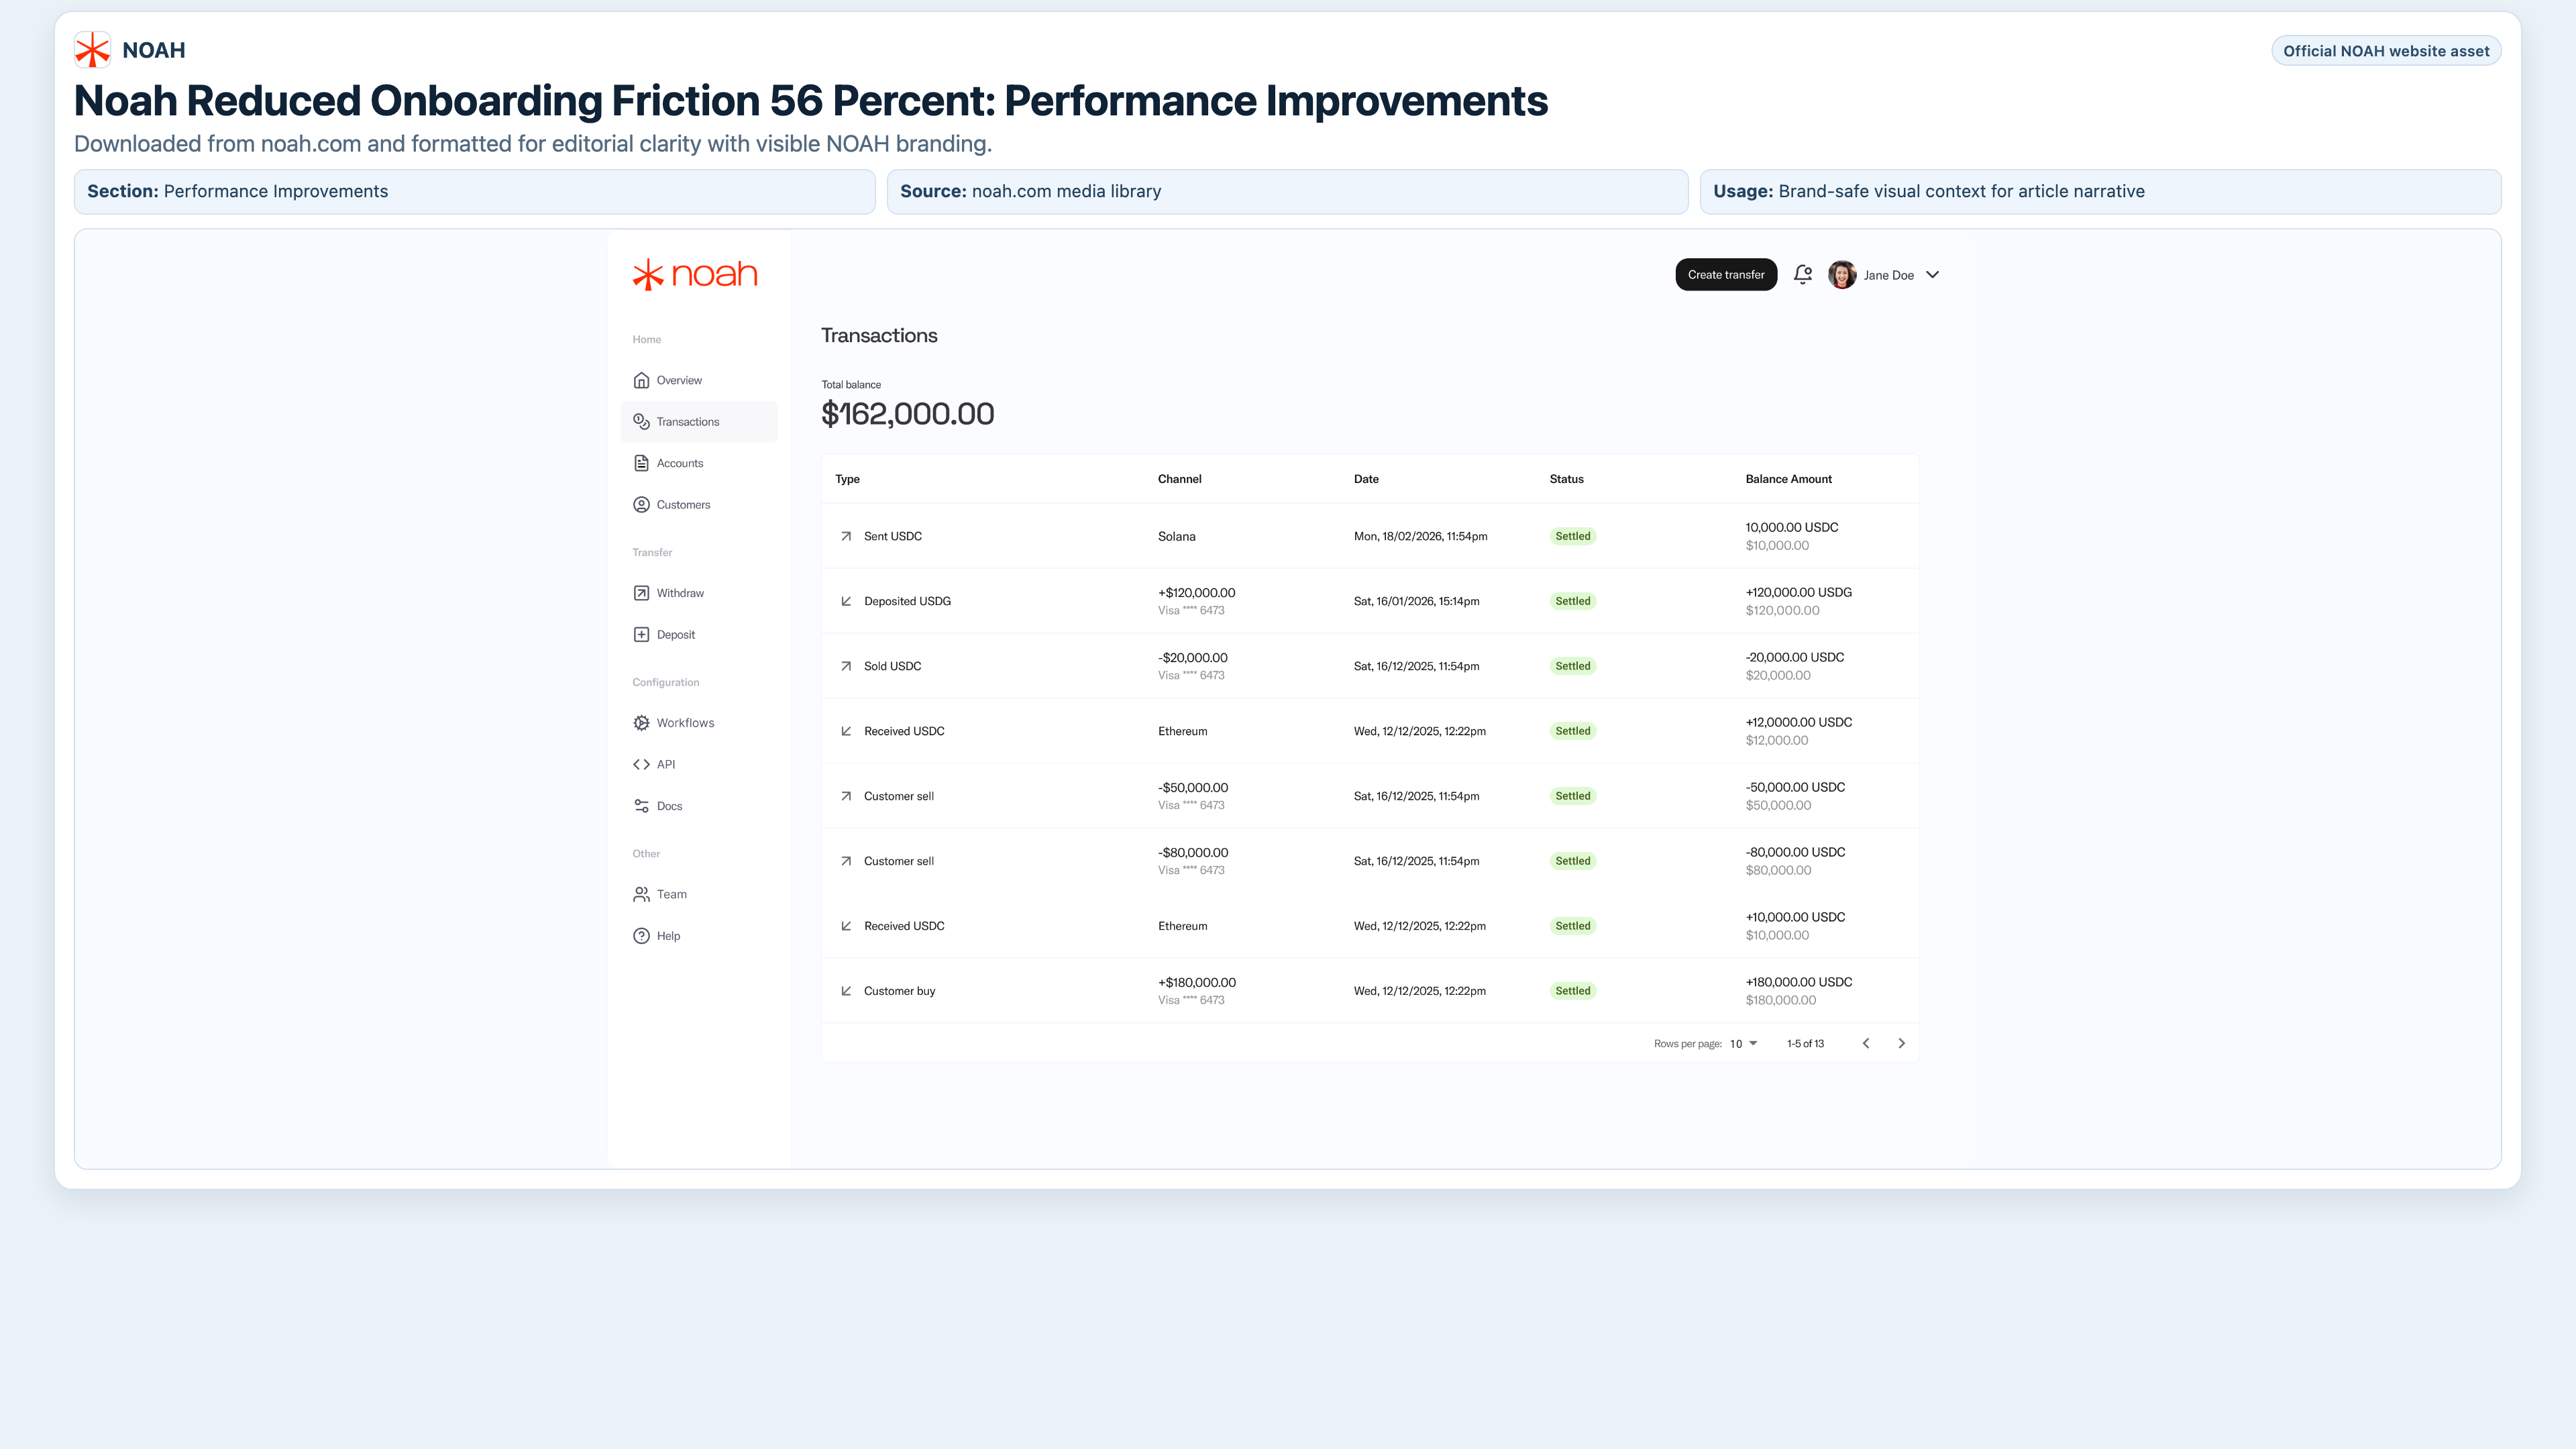Screen dimensions: 2576x1449
Task: Toggle the Settled status on Sent USDC row
Action: [1573, 536]
